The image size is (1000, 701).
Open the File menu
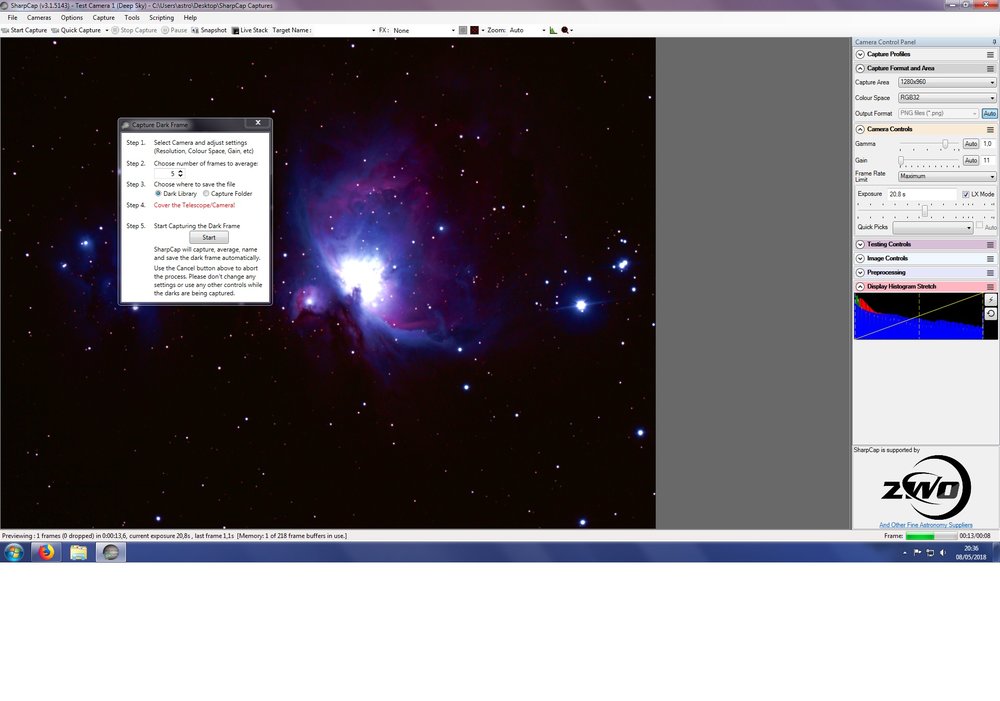click(12, 17)
